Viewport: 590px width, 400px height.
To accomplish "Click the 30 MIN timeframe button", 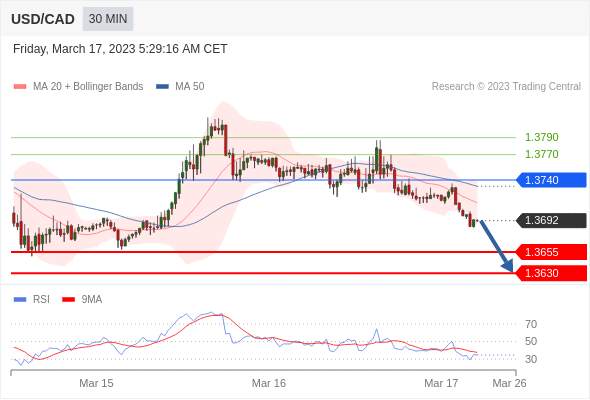I will 108,18.
